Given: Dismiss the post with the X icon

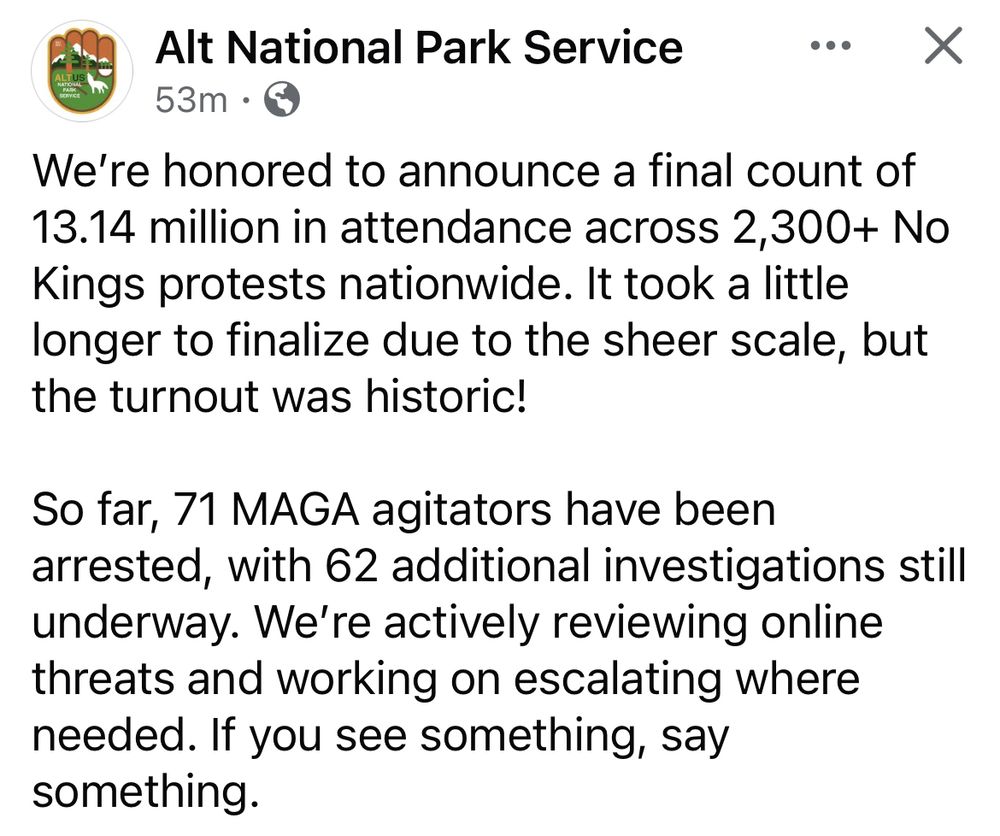Looking at the screenshot, I should 942,46.
